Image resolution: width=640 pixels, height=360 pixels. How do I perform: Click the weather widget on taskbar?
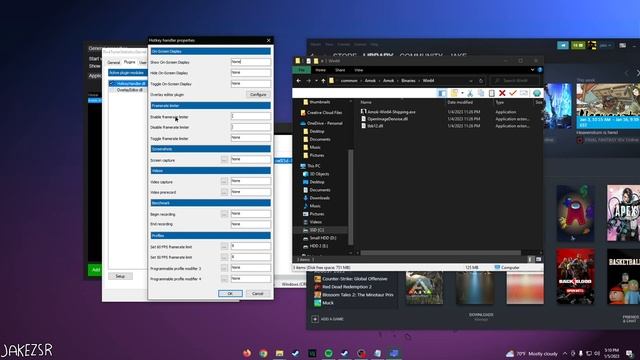[x=531, y=353]
